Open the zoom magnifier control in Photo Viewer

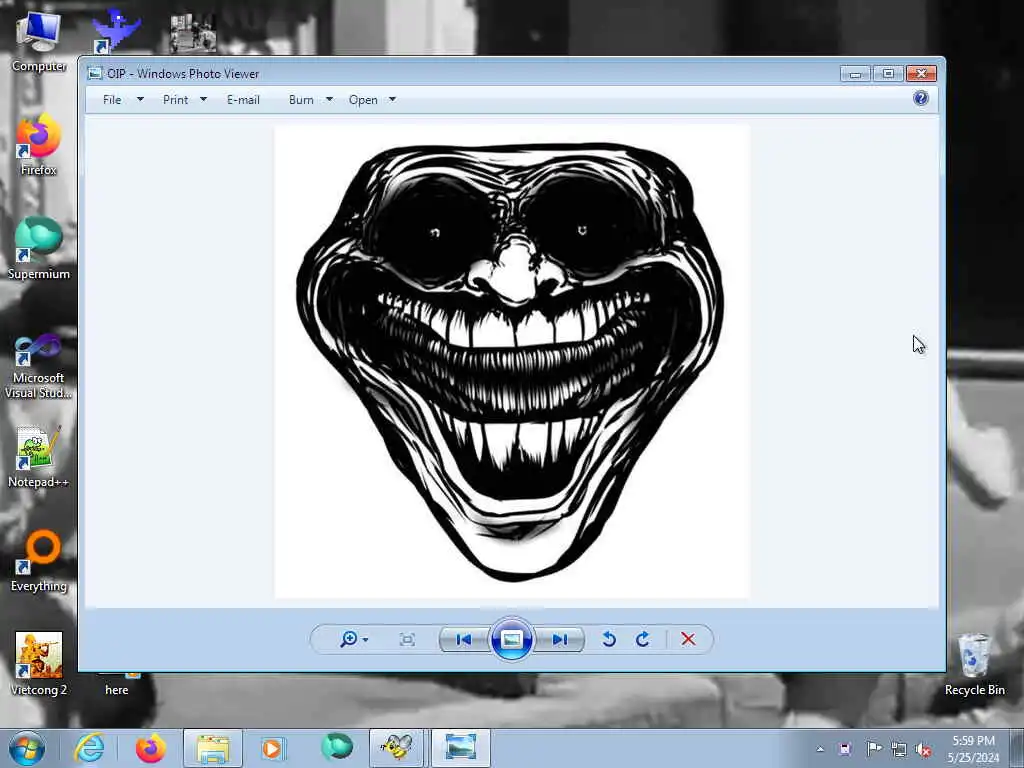[348, 639]
